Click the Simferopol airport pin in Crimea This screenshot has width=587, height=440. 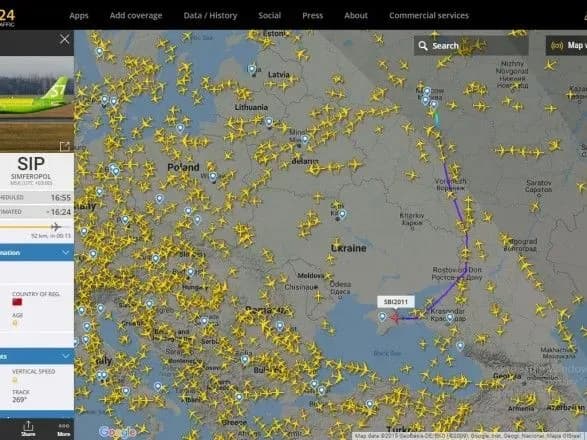[x=382, y=317]
